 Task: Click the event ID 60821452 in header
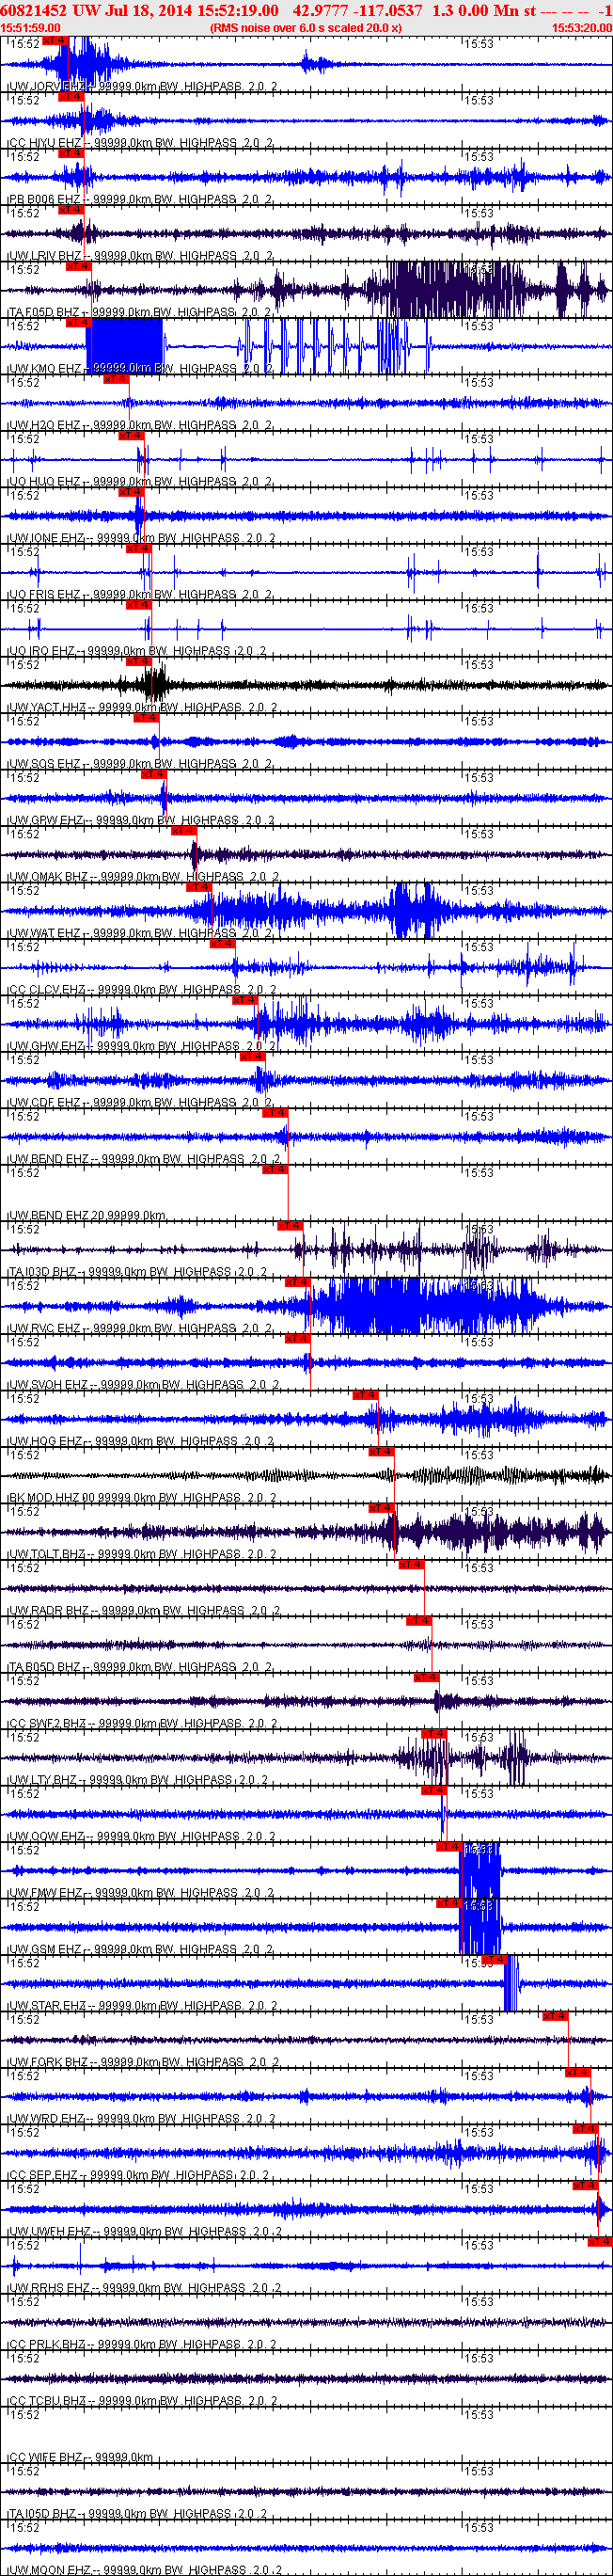point(34,10)
